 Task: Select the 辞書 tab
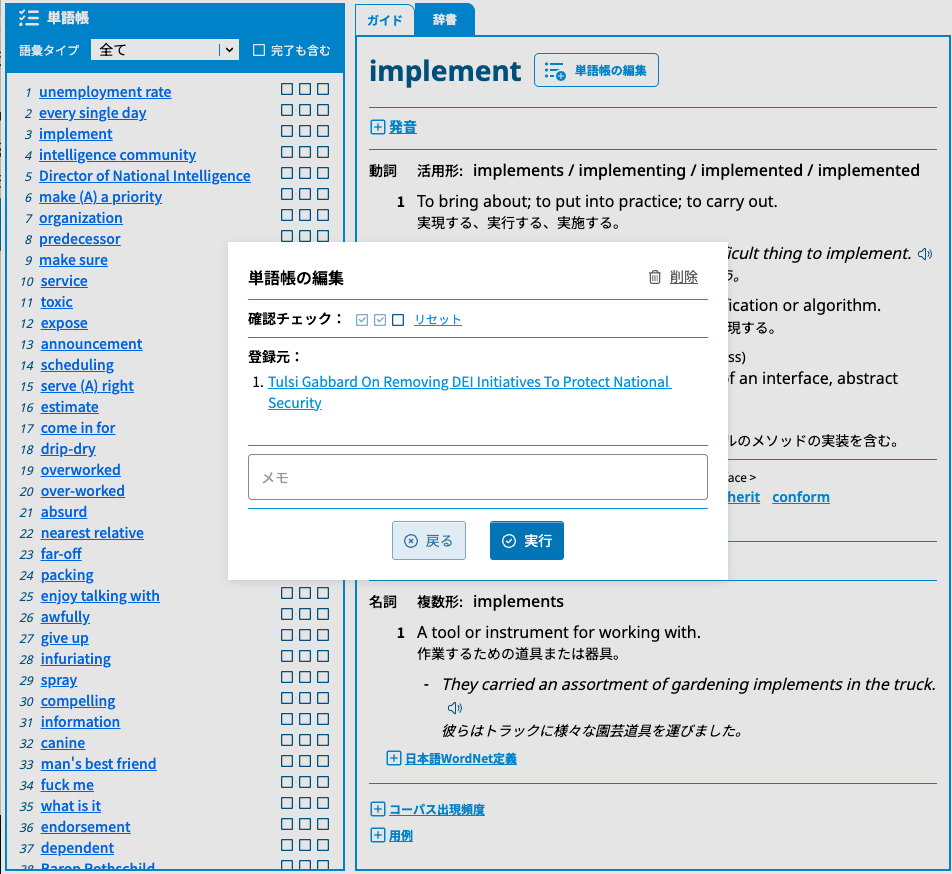click(444, 20)
